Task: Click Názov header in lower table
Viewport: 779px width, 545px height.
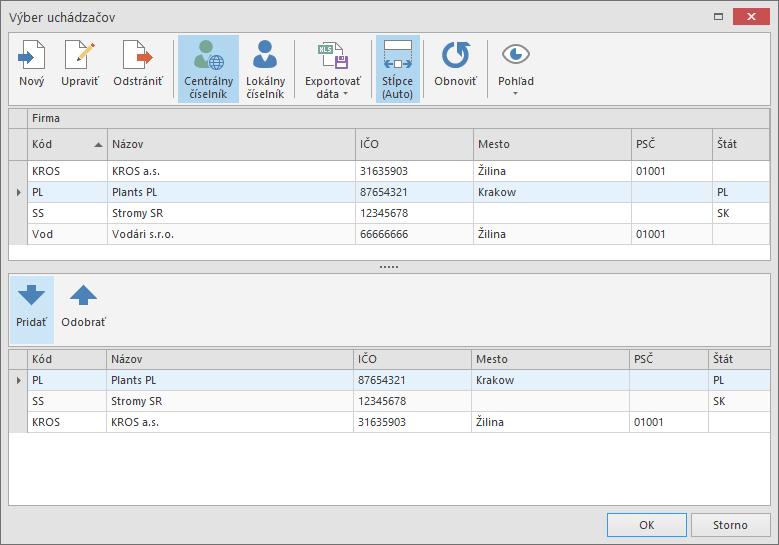Action: 230,359
